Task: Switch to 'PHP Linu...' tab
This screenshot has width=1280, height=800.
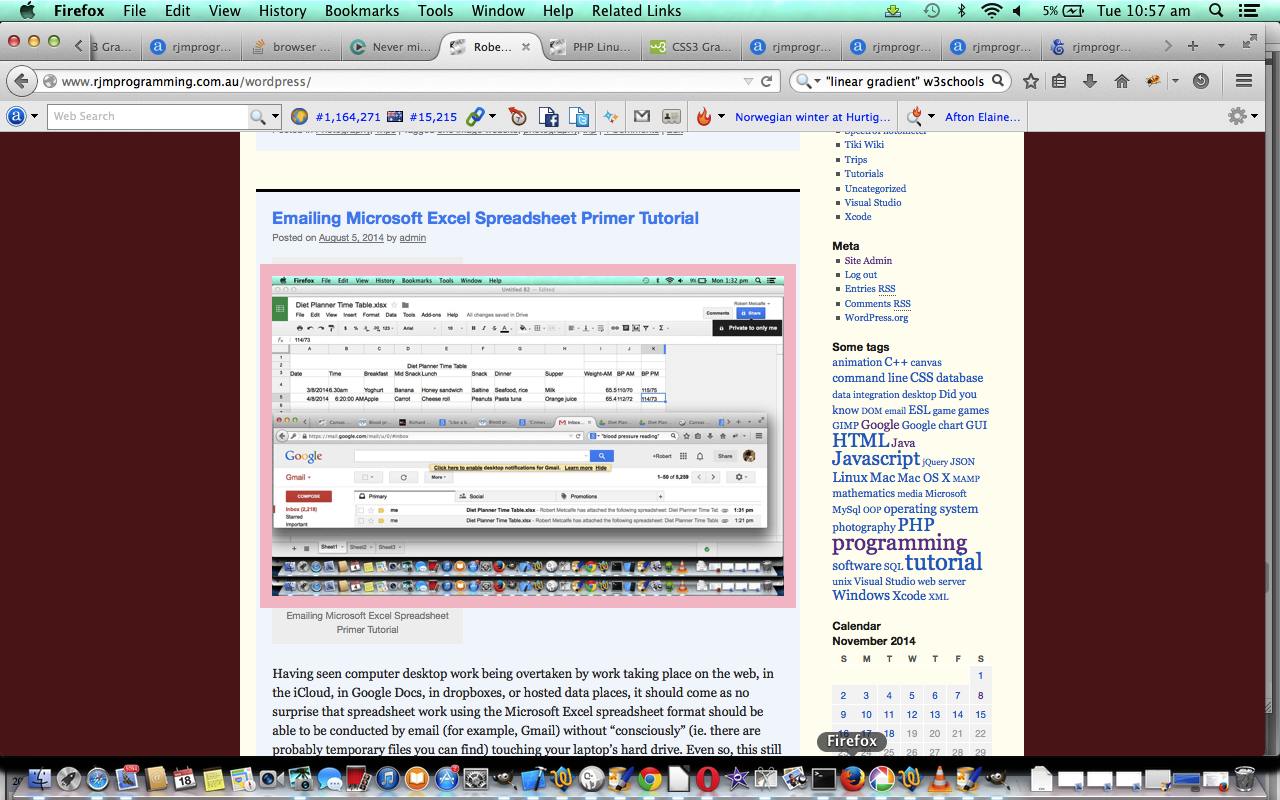Action: tap(591, 47)
